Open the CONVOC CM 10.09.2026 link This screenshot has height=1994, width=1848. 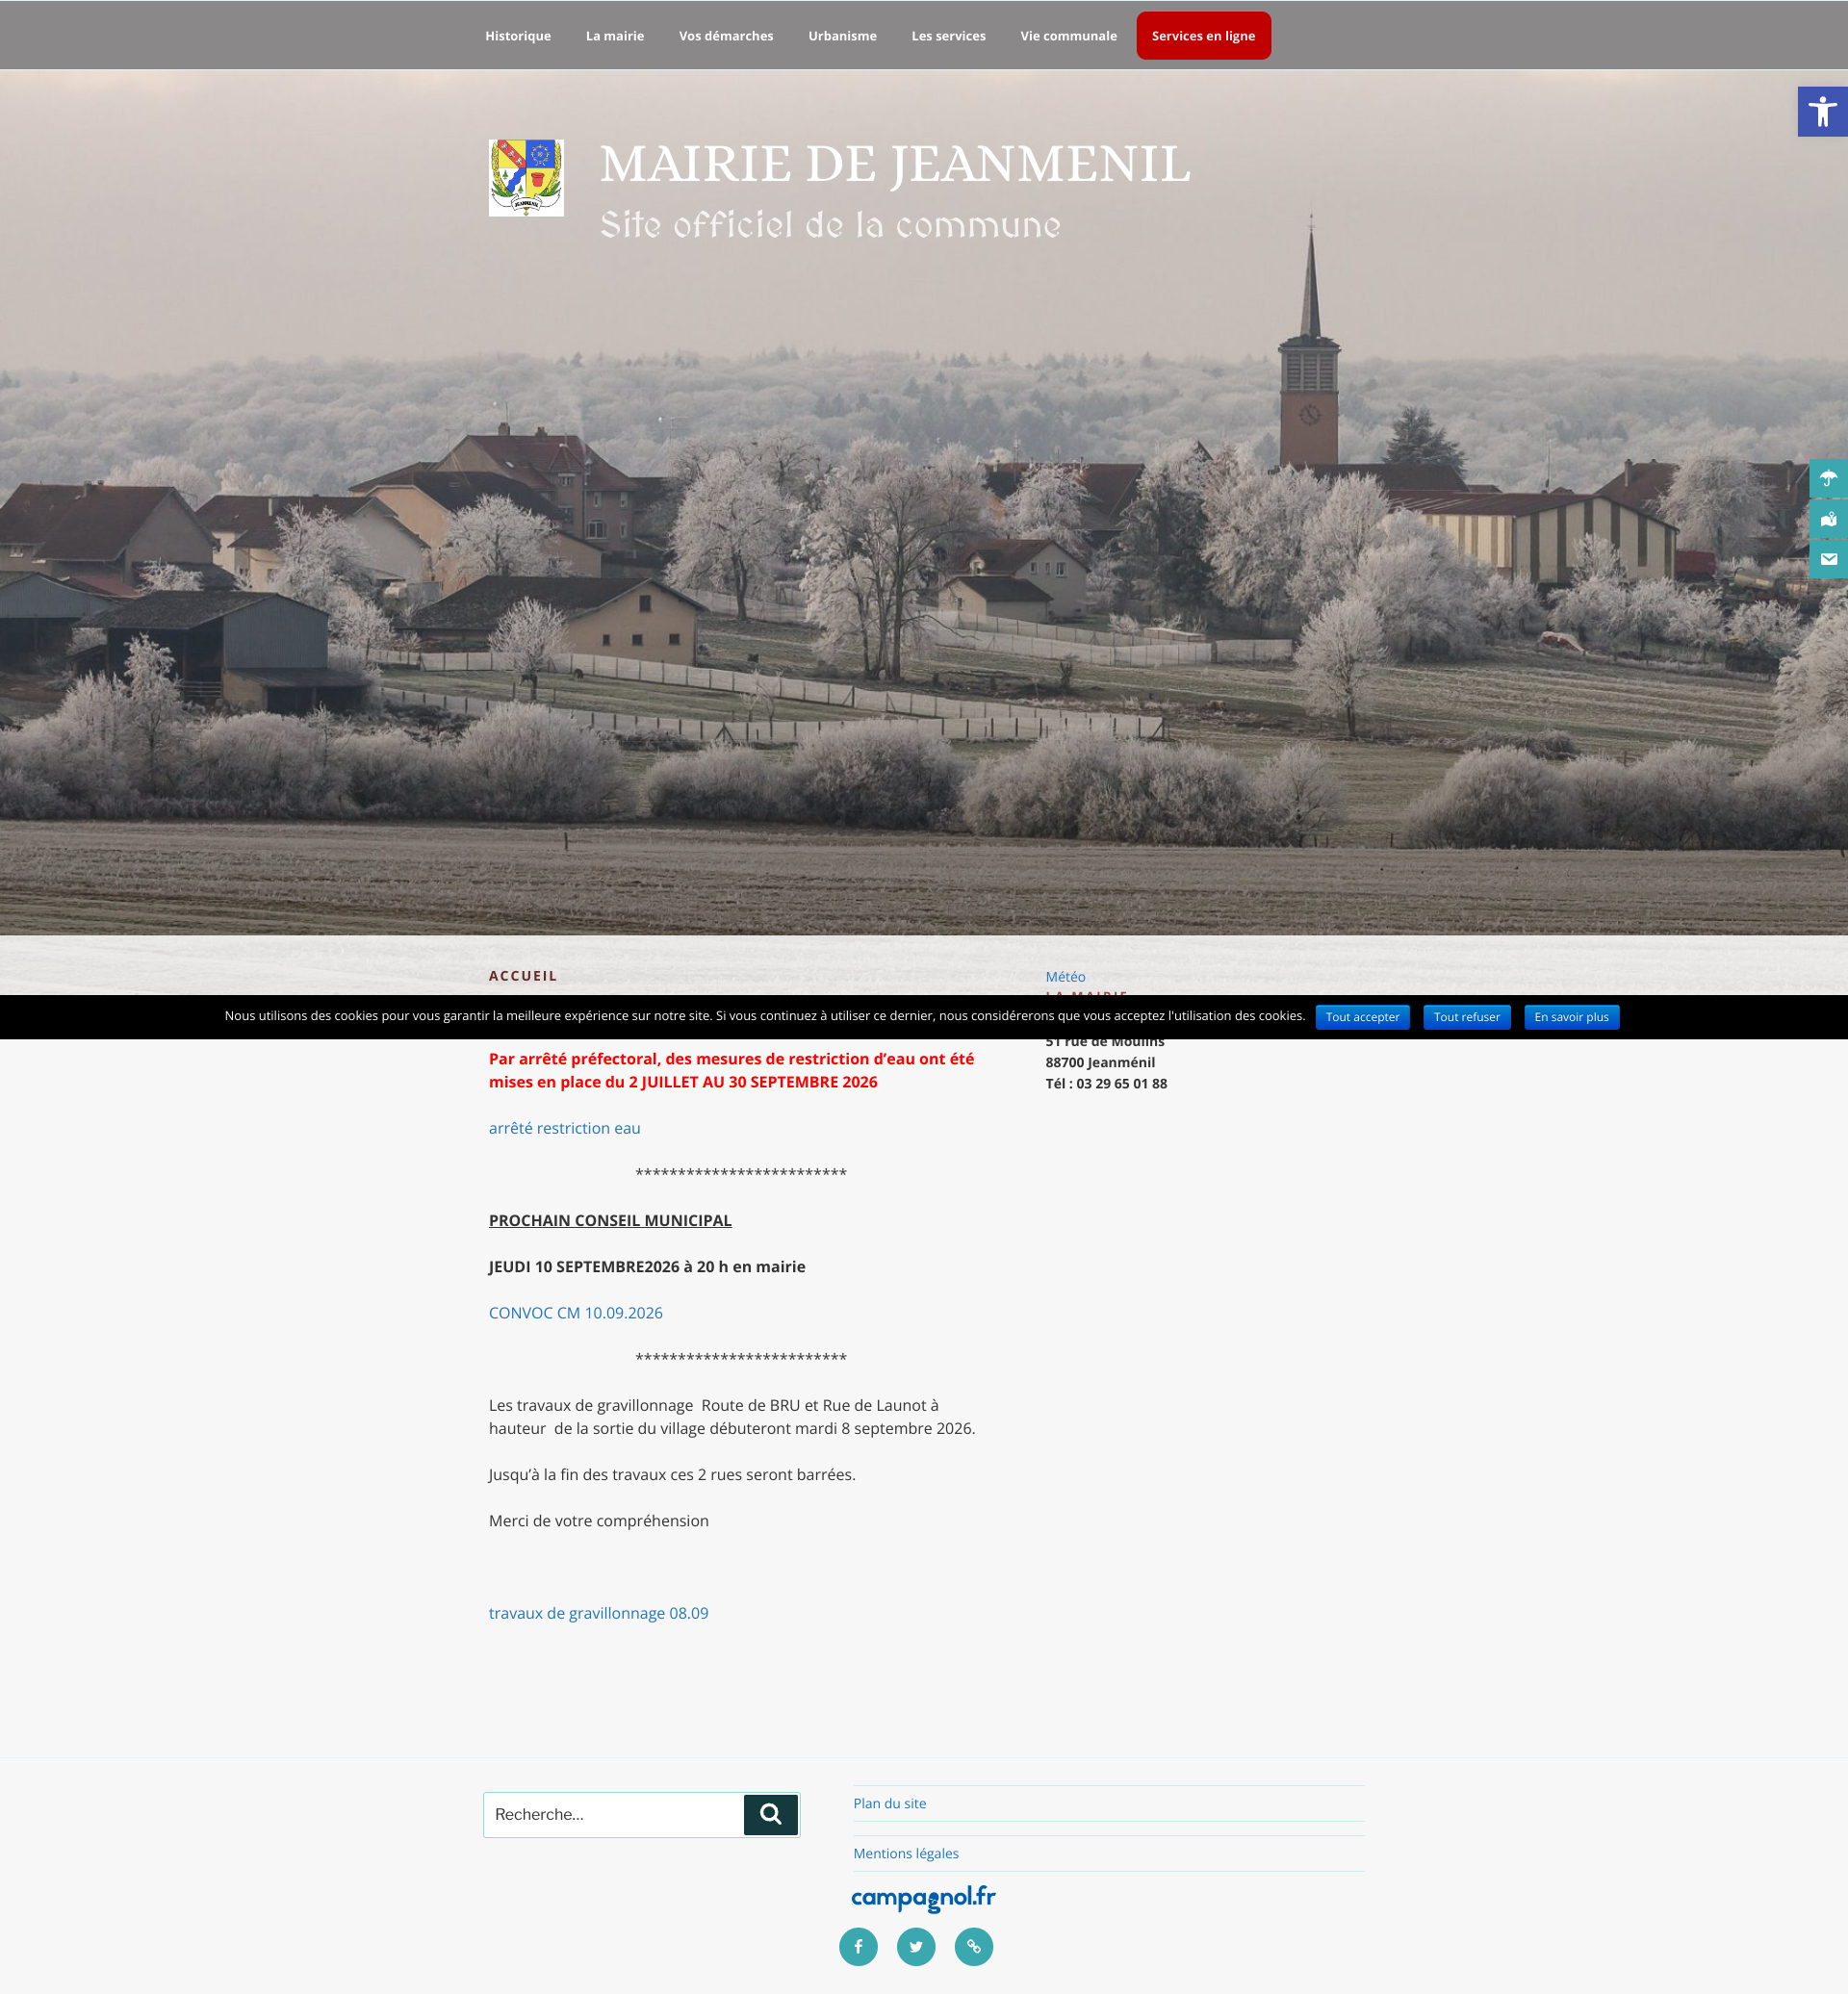[575, 1313]
